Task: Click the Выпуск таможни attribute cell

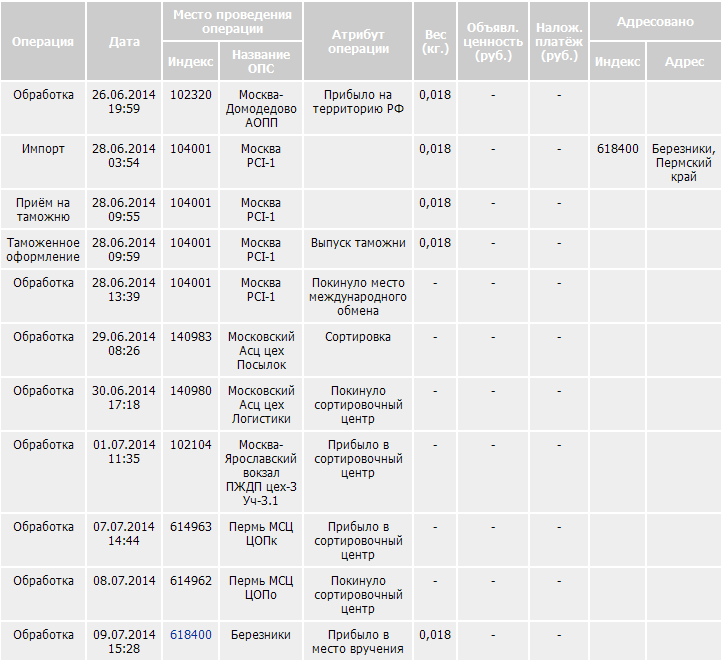Action: [x=358, y=243]
